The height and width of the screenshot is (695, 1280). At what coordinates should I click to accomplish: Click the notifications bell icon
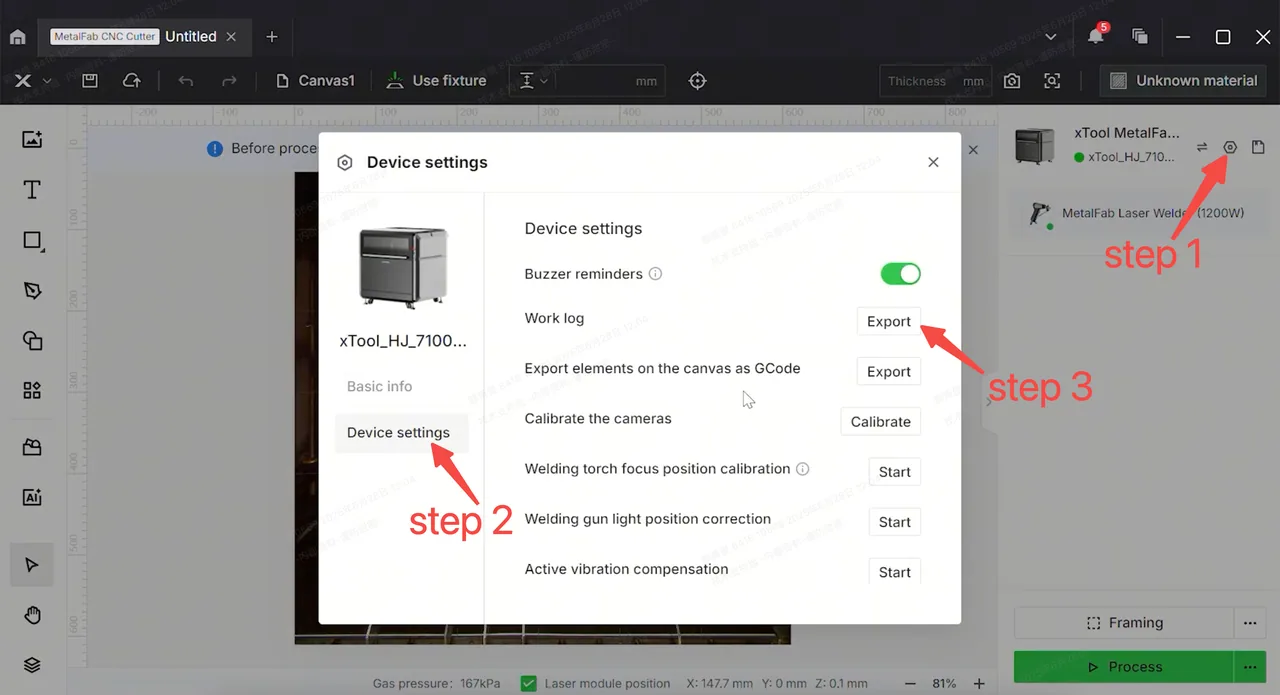tap(1096, 36)
